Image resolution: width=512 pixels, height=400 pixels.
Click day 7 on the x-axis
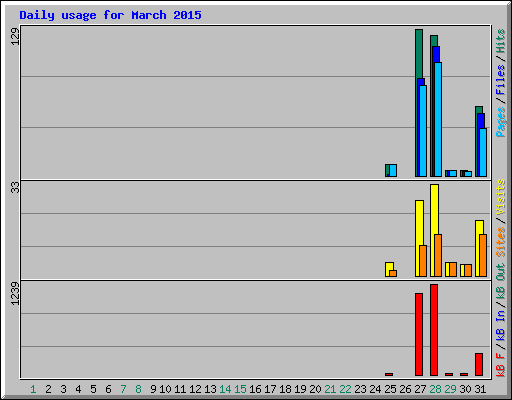point(123,389)
